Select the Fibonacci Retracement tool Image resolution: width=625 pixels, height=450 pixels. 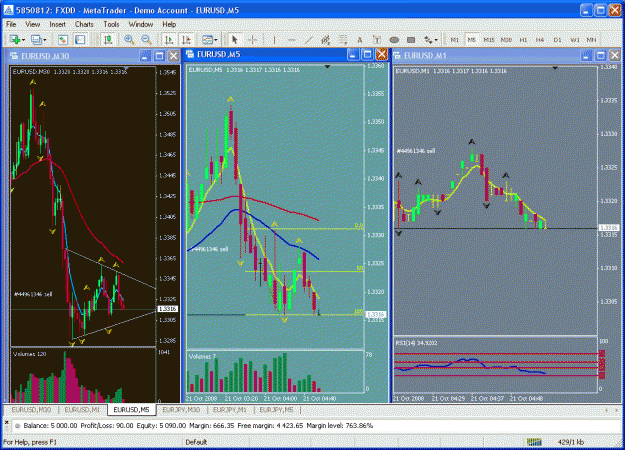(x=342, y=40)
